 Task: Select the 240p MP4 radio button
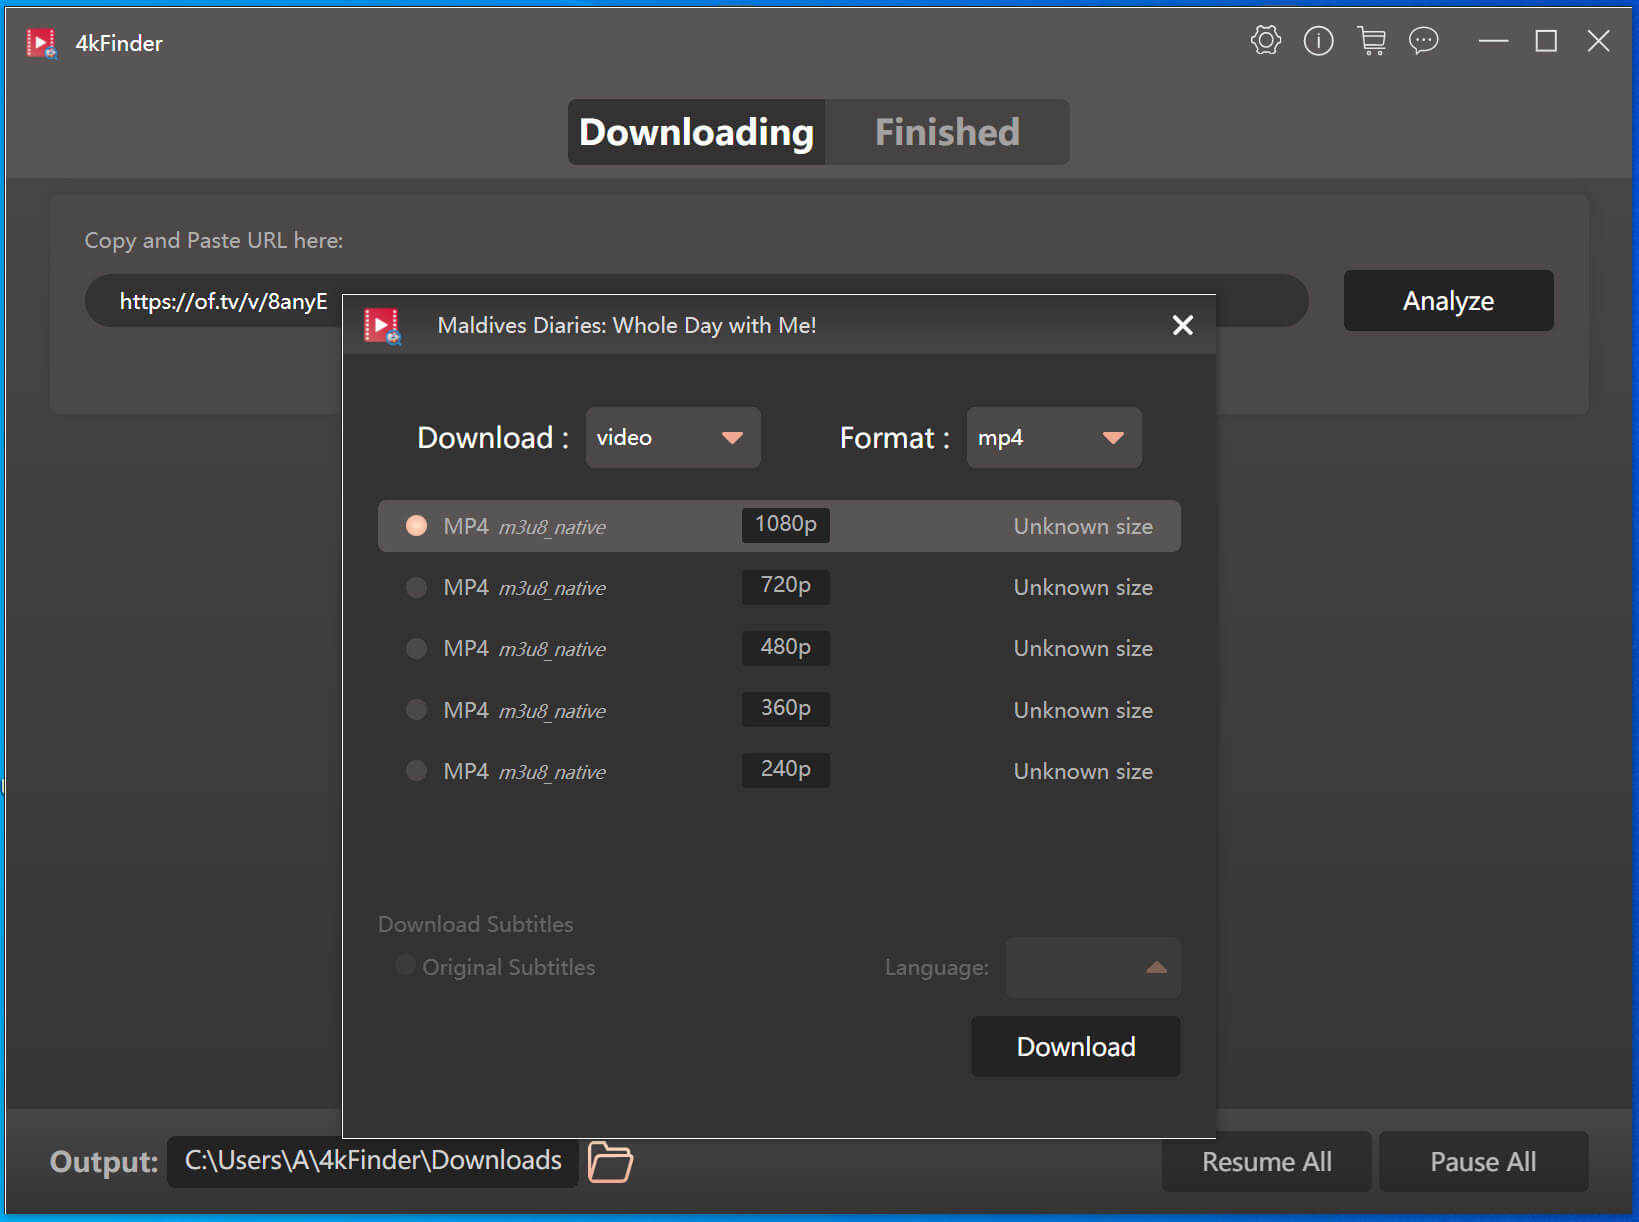point(417,771)
